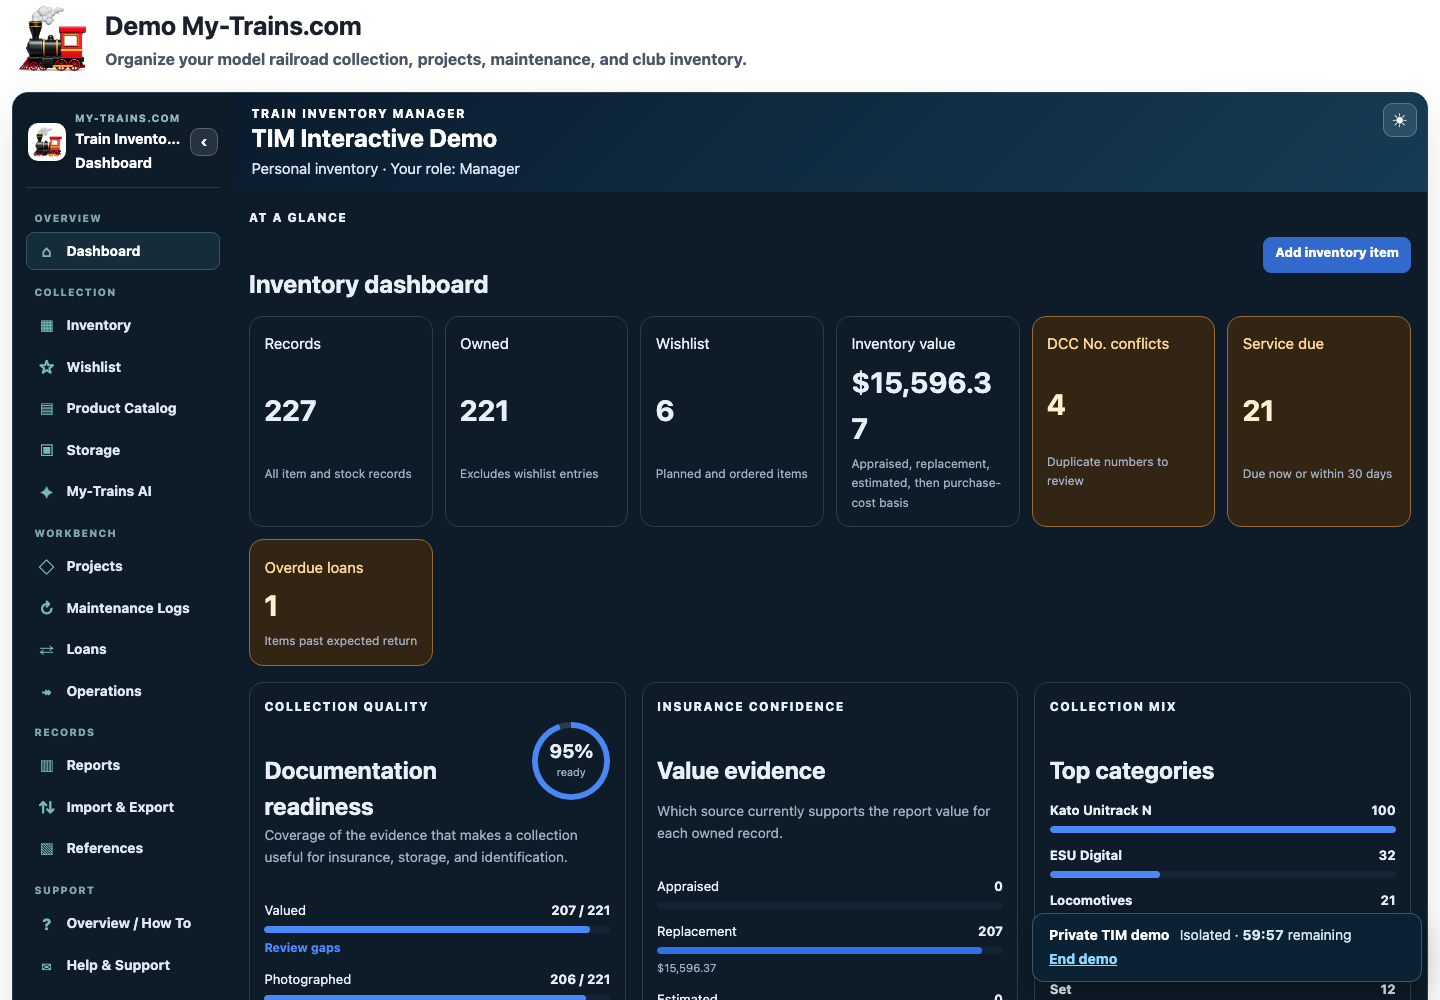
Task: Collapse the sidebar with chevron button
Action: click(x=204, y=142)
